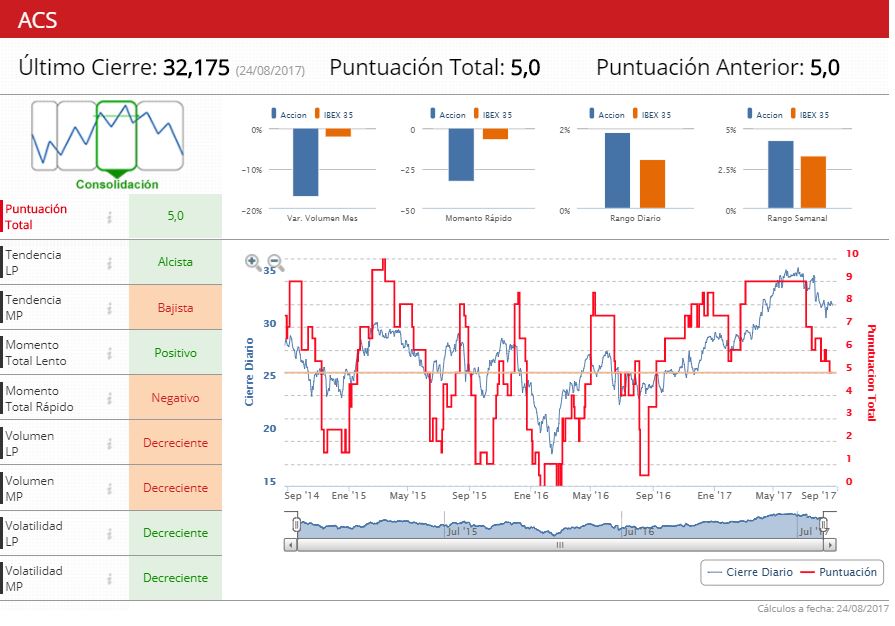
Task: Click the Var. Volumen Mes chart caption
Action: click(x=322, y=218)
